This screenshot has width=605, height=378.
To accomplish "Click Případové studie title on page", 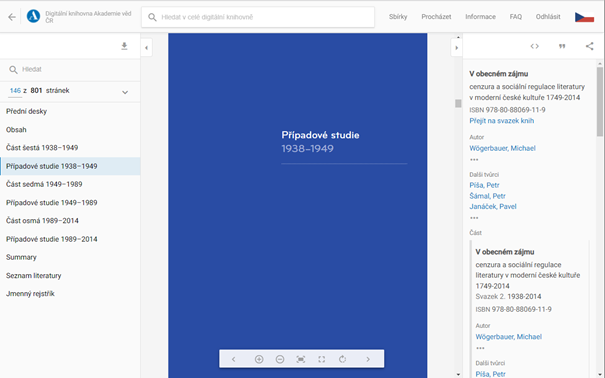I will [x=320, y=135].
